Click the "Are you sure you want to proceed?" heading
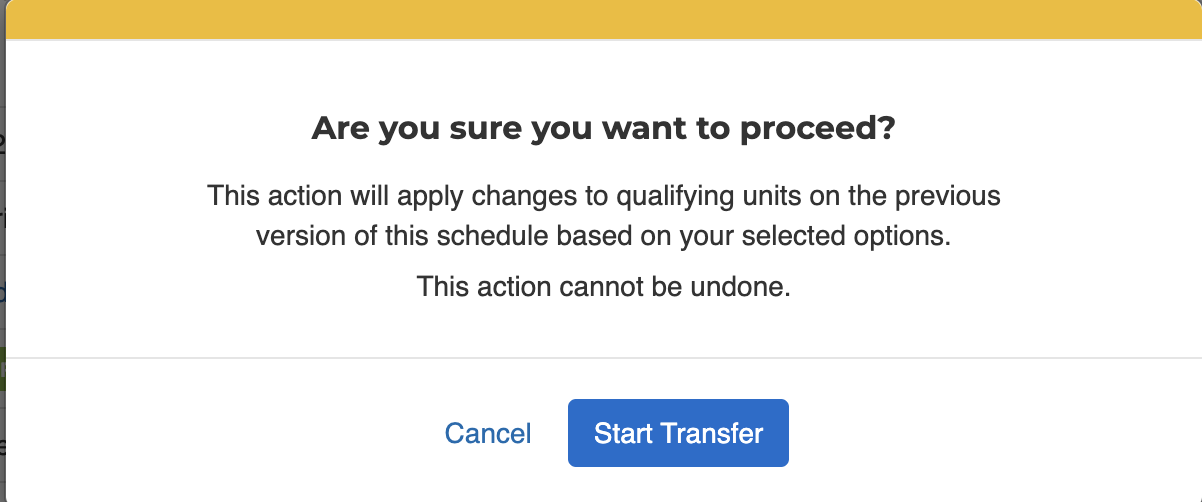 coord(603,129)
